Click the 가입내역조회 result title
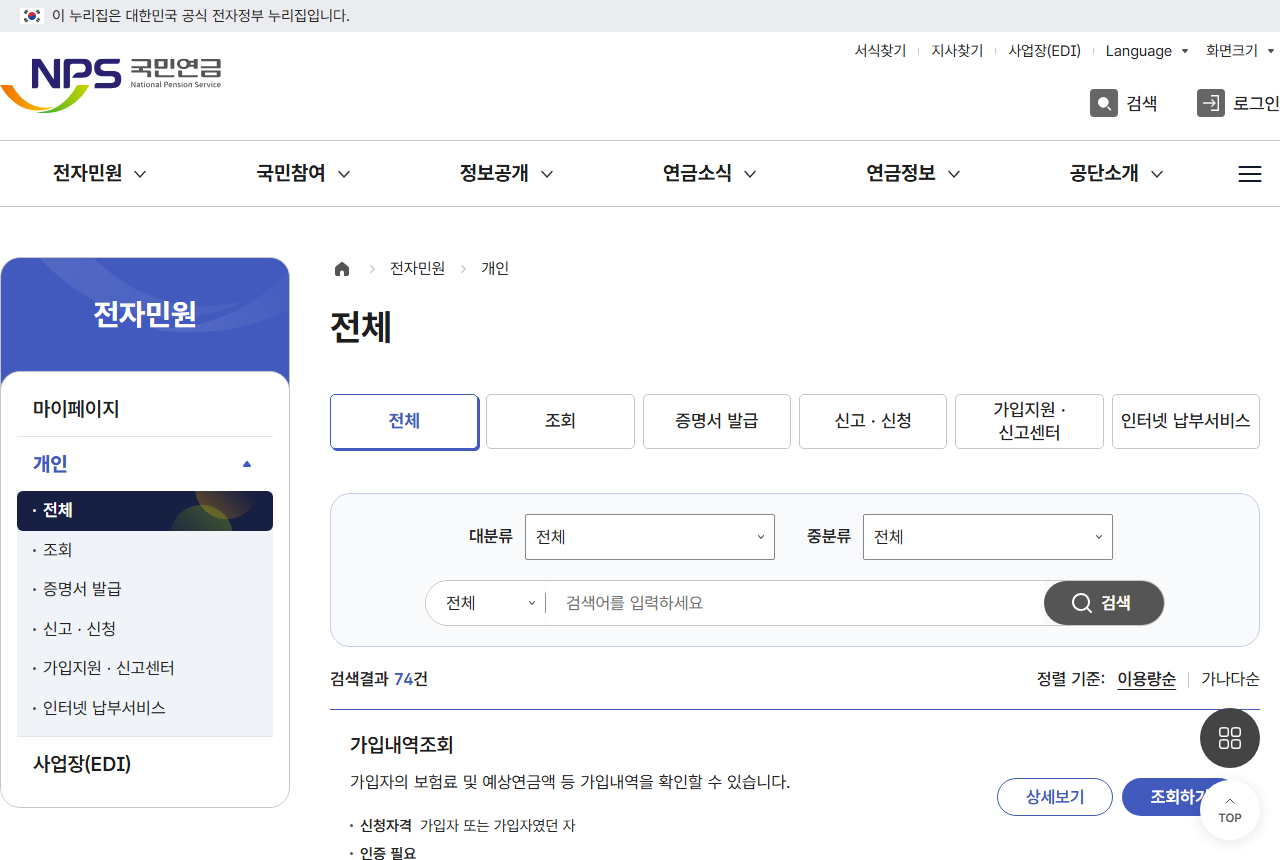This screenshot has width=1280, height=860. pos(402,745)
